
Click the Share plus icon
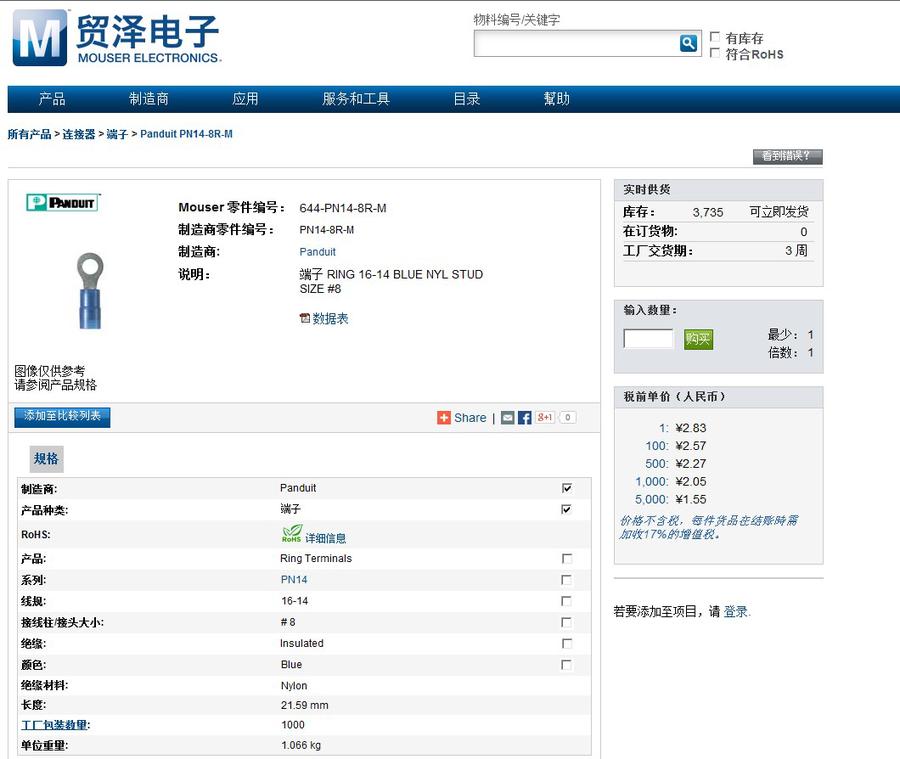pos(444,418)
